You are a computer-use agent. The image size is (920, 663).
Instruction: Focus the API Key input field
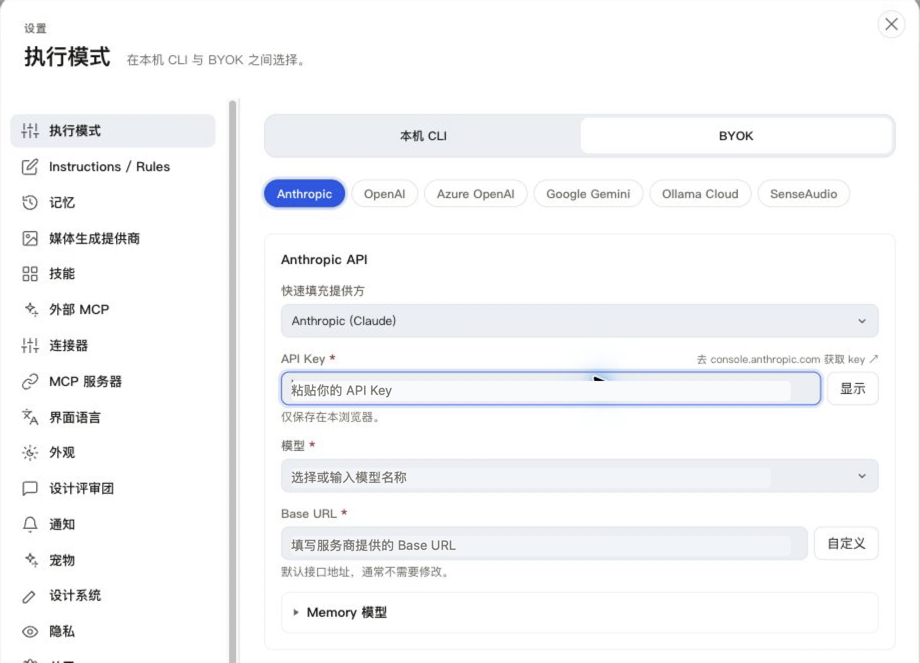click(x=550, y=388)
